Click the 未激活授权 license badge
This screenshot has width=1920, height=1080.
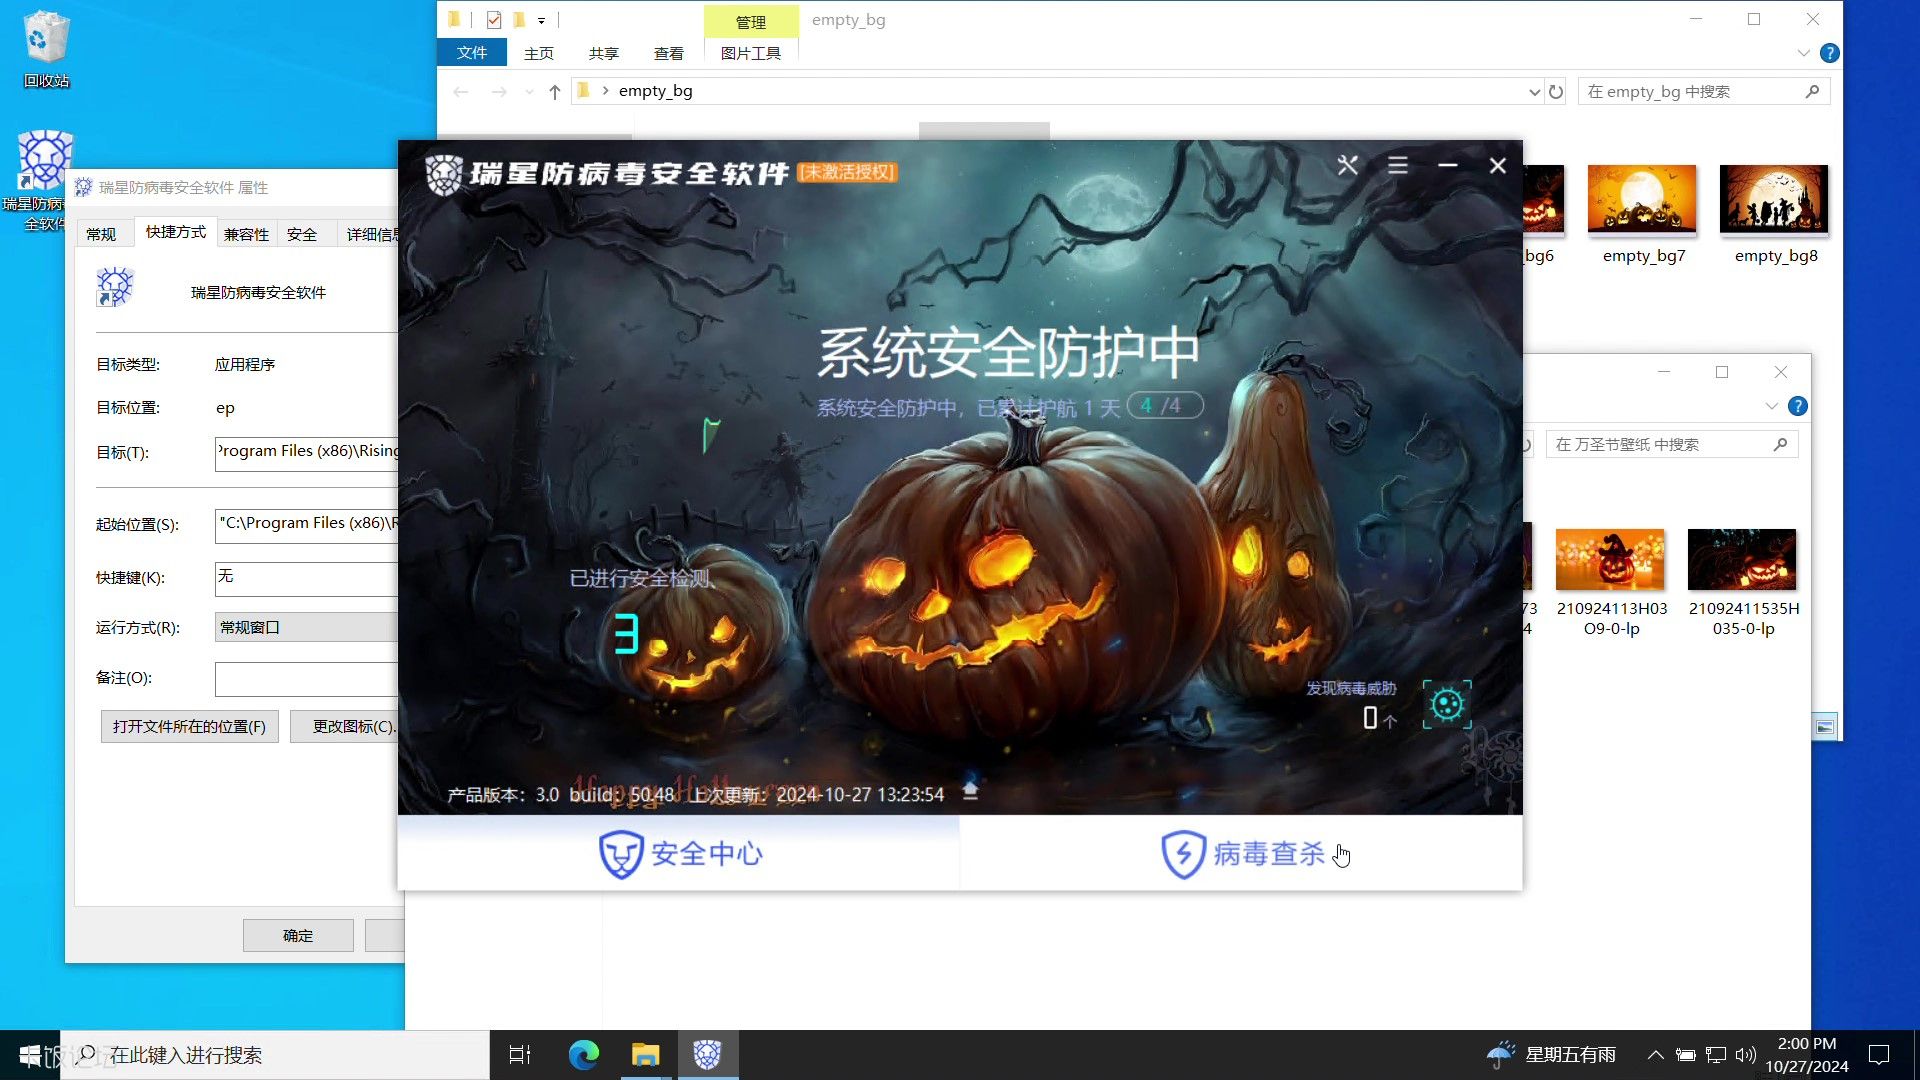tap(847, 172)
